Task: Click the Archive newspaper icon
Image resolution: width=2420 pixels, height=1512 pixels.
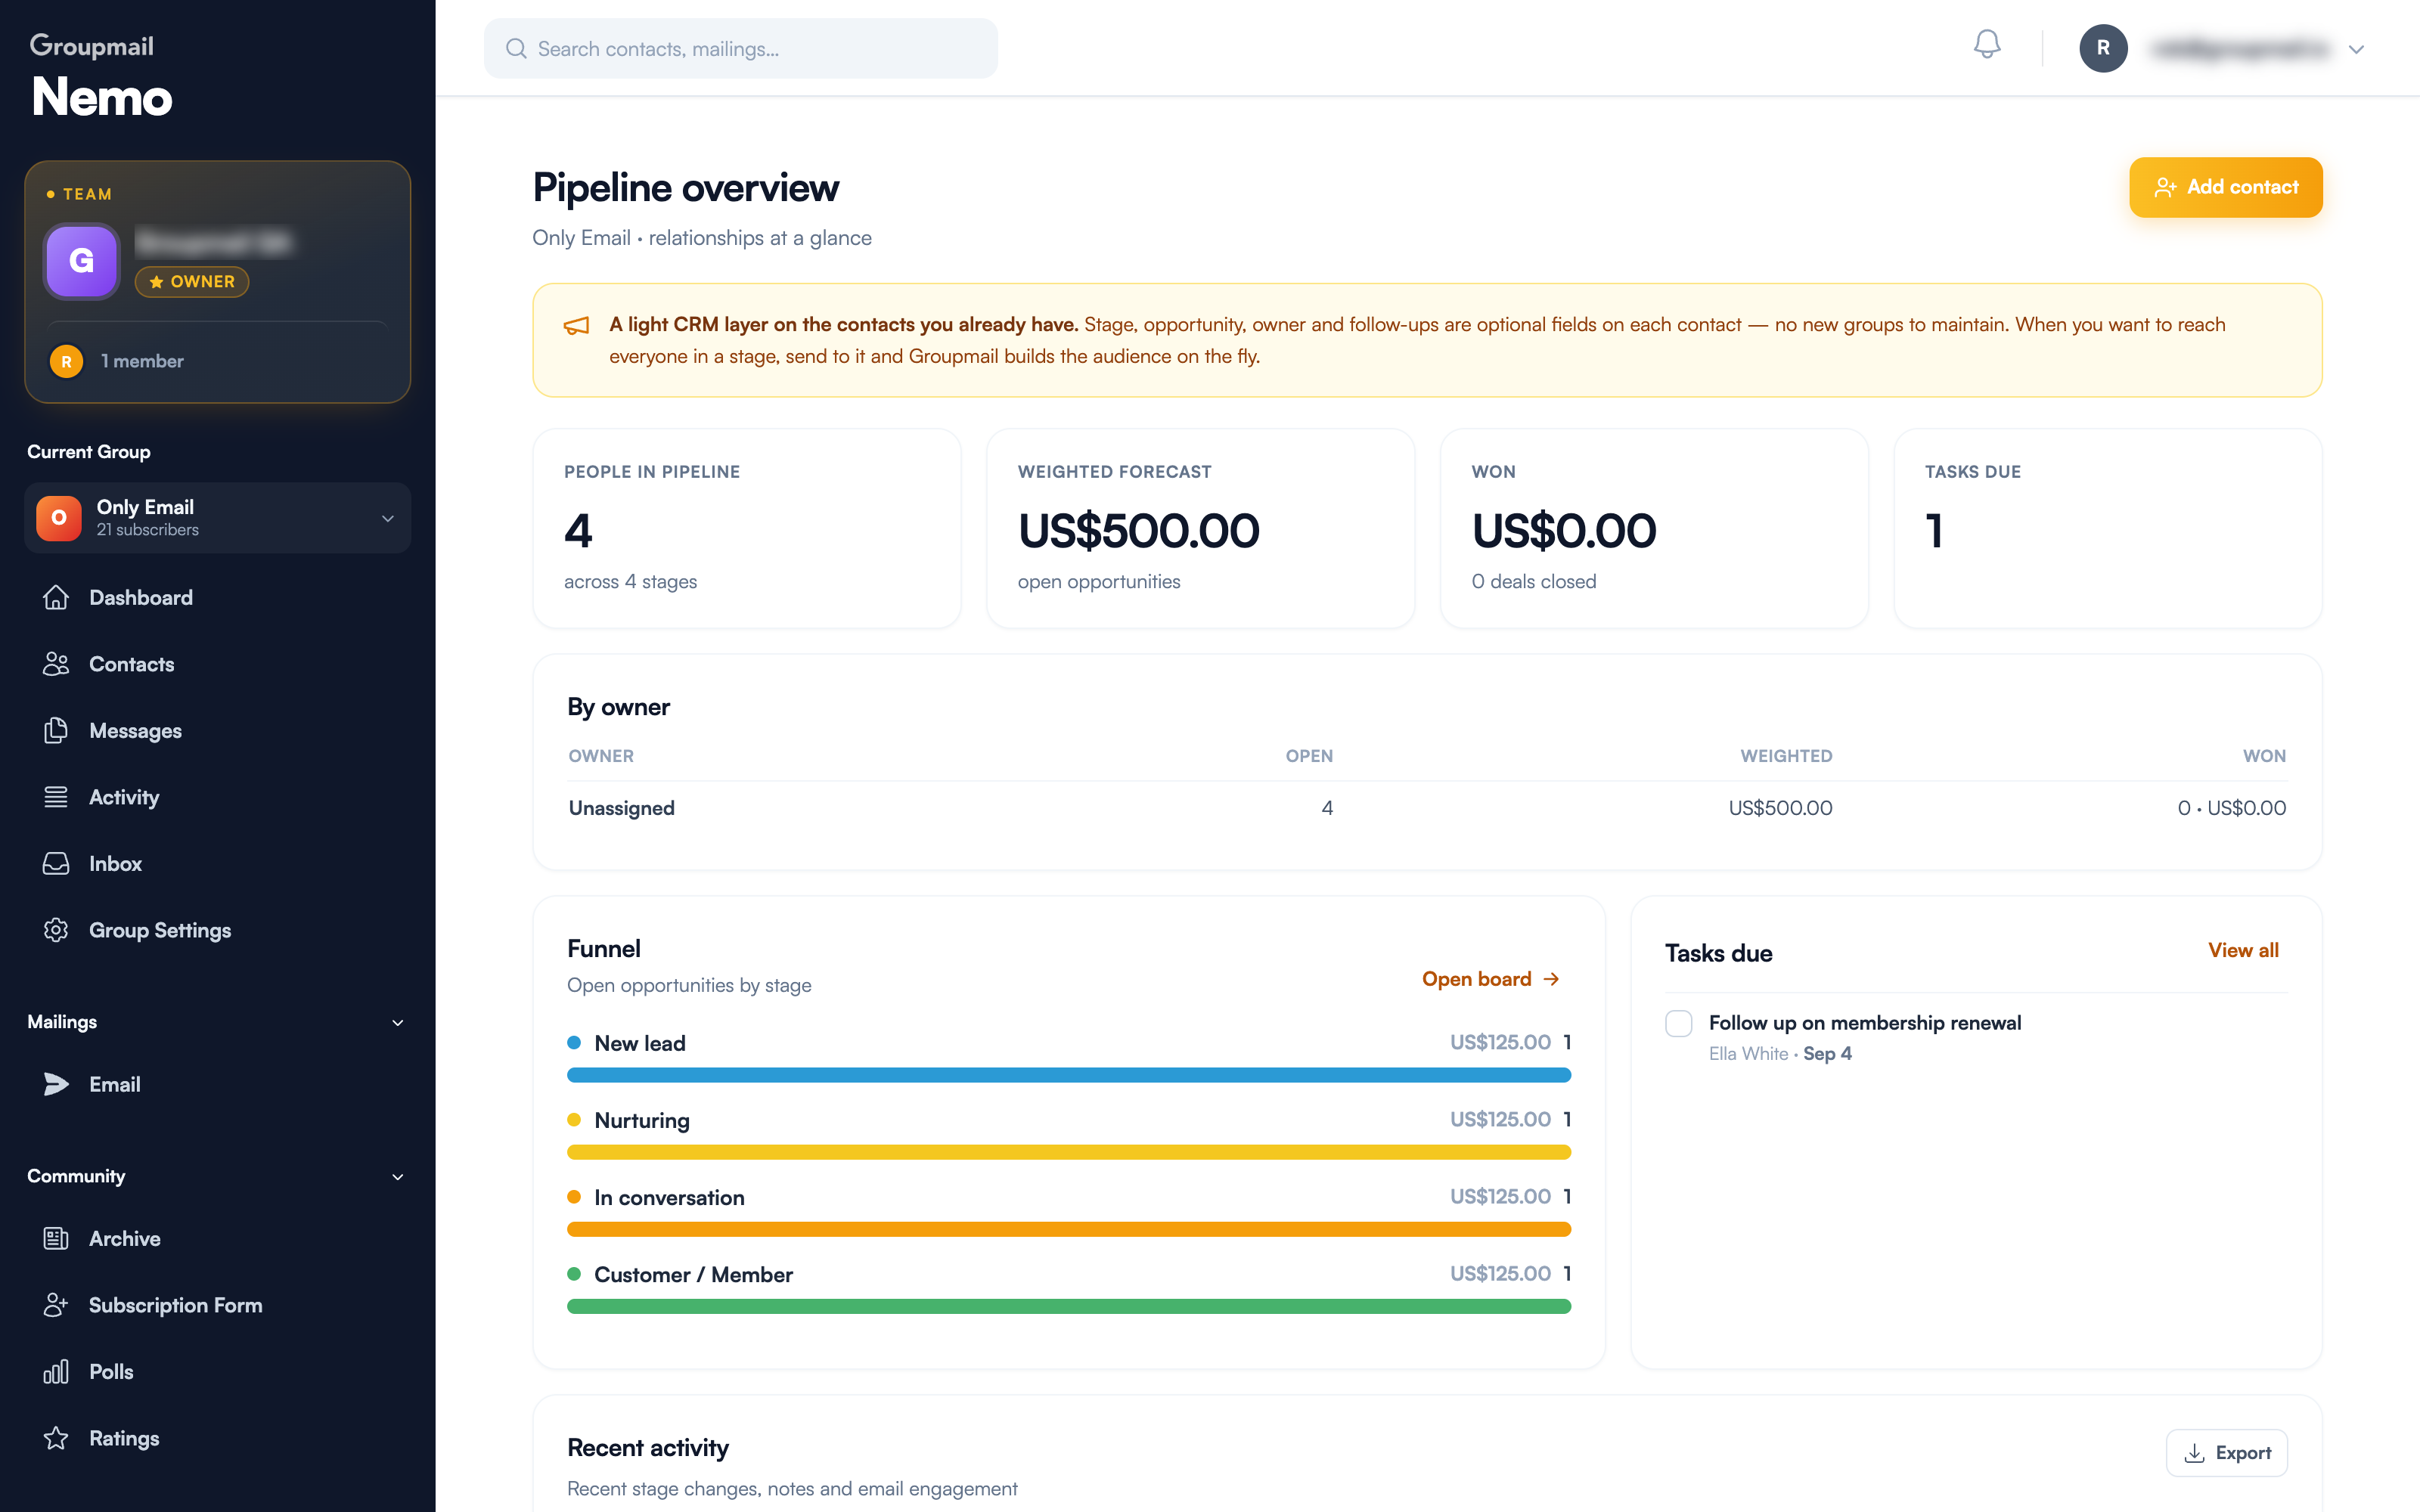Action: click(56, 1238)
